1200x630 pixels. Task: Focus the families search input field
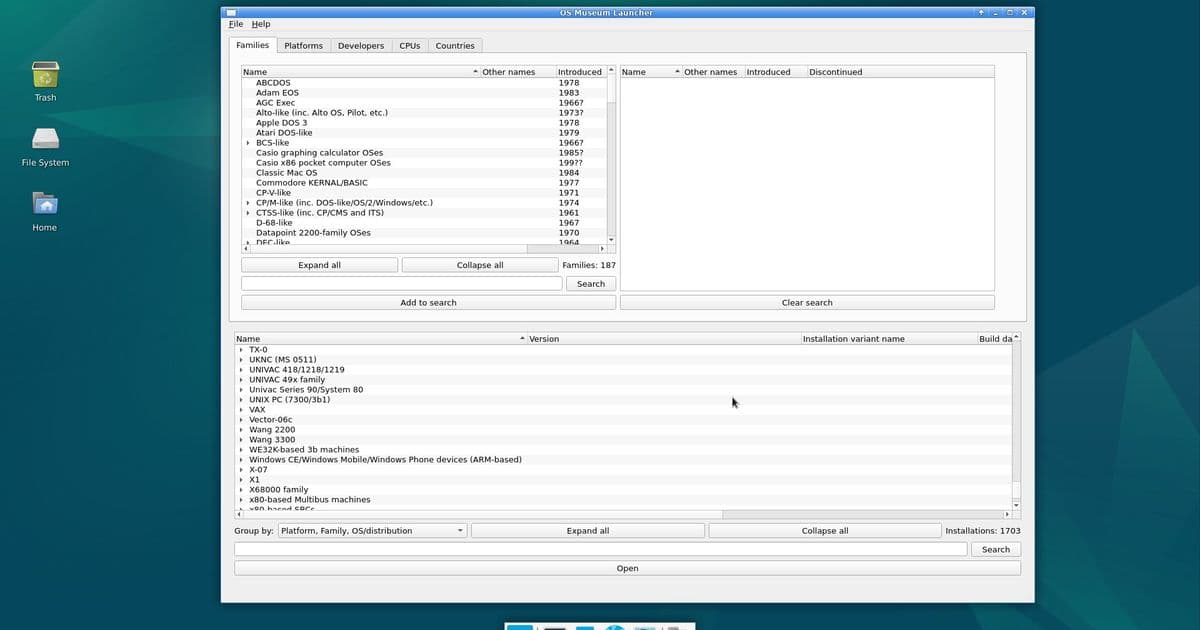click(x=402, y=284)
